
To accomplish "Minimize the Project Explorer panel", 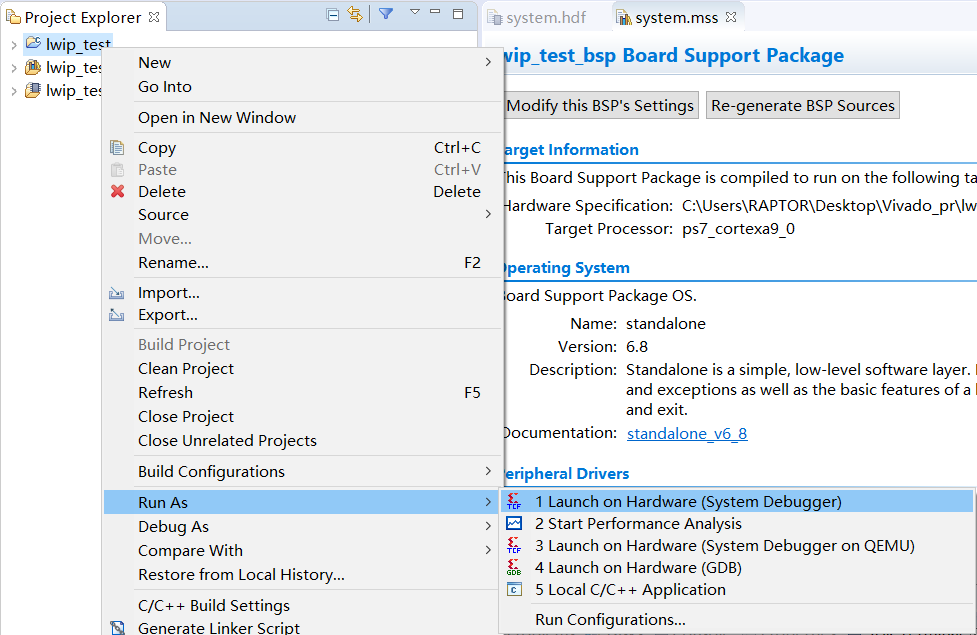I will 435,12.
